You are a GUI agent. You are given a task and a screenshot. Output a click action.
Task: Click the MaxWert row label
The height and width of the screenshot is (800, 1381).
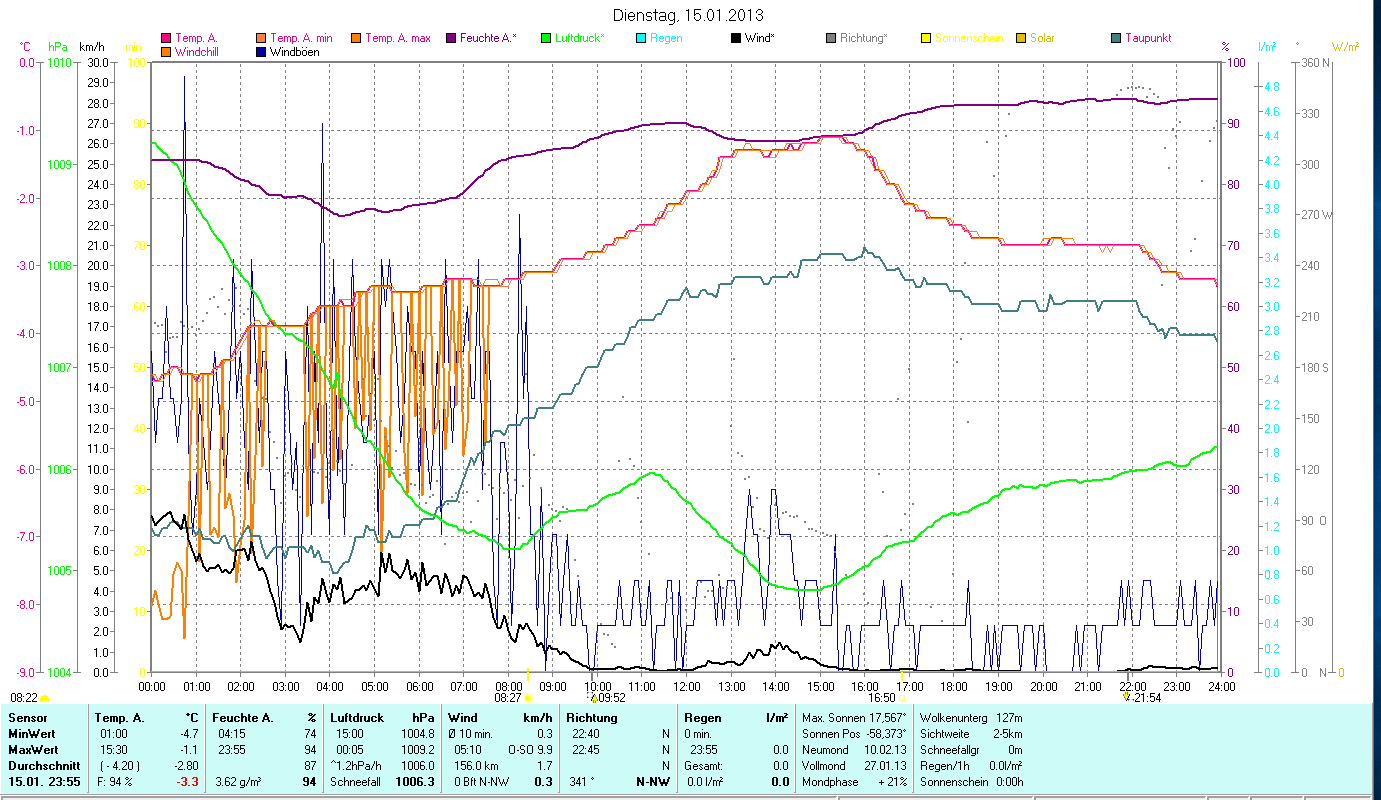33,750
